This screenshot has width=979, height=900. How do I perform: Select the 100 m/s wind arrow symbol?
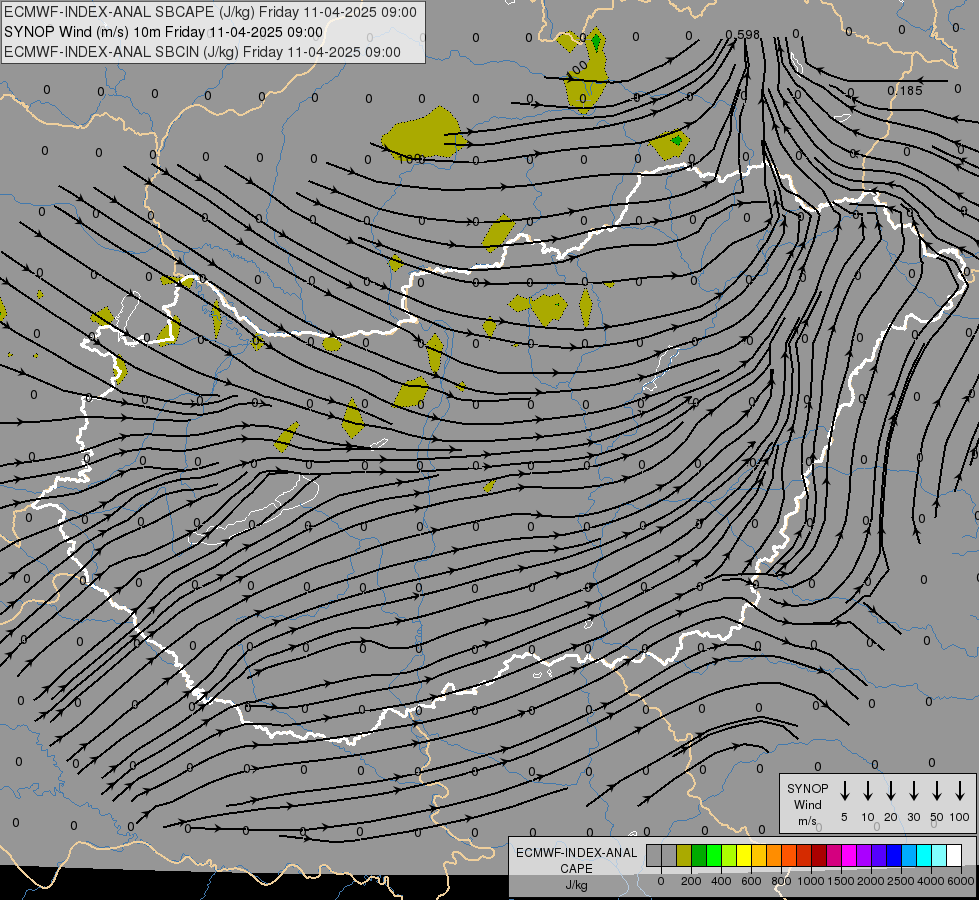(x=960, y=790)
